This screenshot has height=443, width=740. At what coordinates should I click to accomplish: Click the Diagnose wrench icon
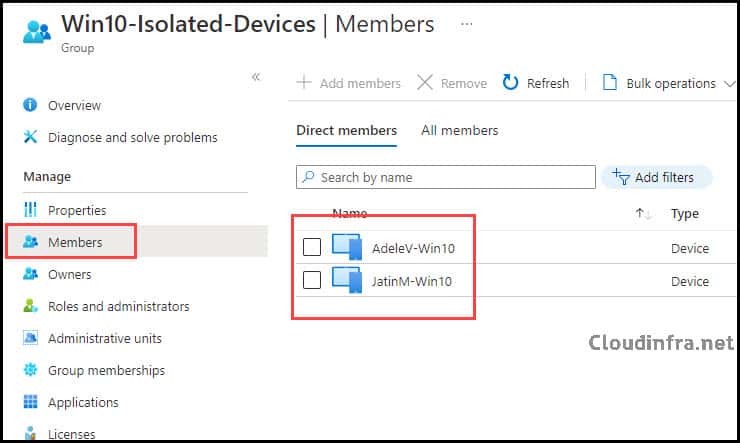(30, 137)
